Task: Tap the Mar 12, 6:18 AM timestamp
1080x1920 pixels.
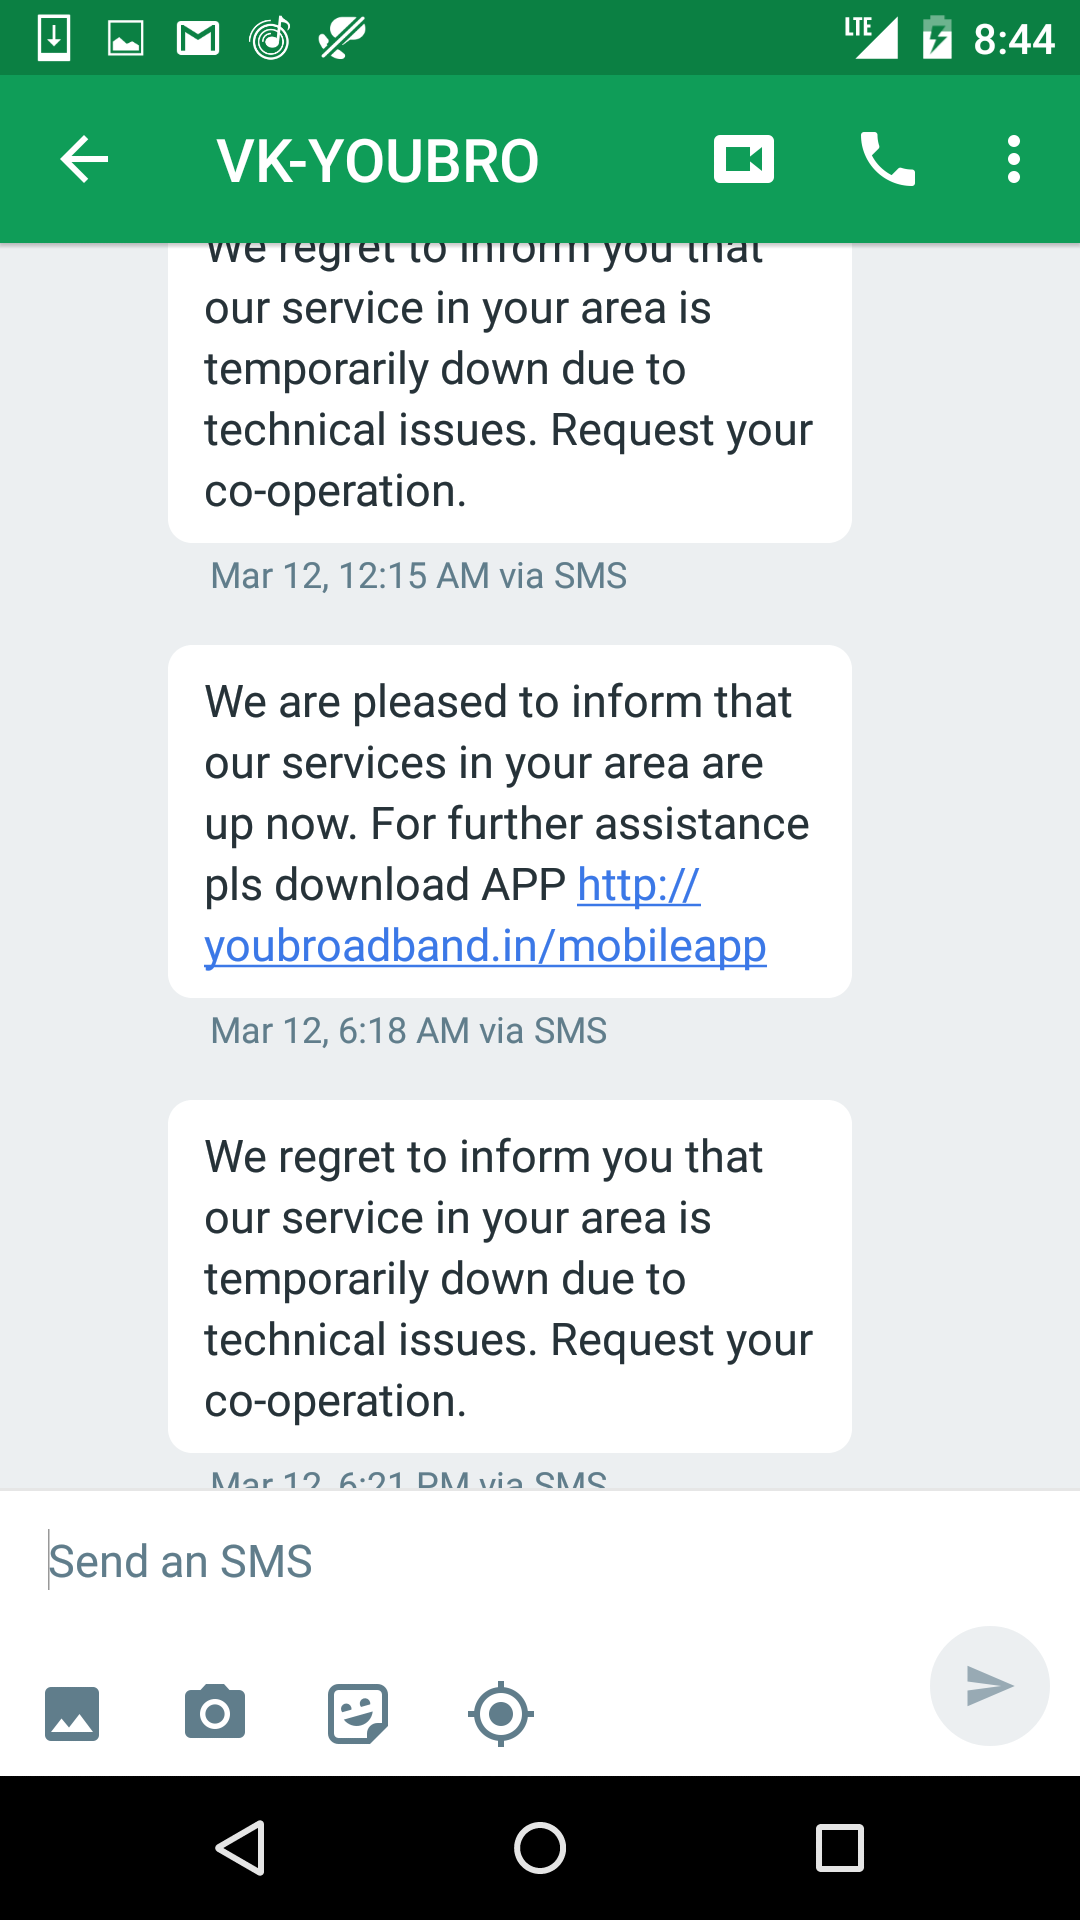Action: (408, 1031)
